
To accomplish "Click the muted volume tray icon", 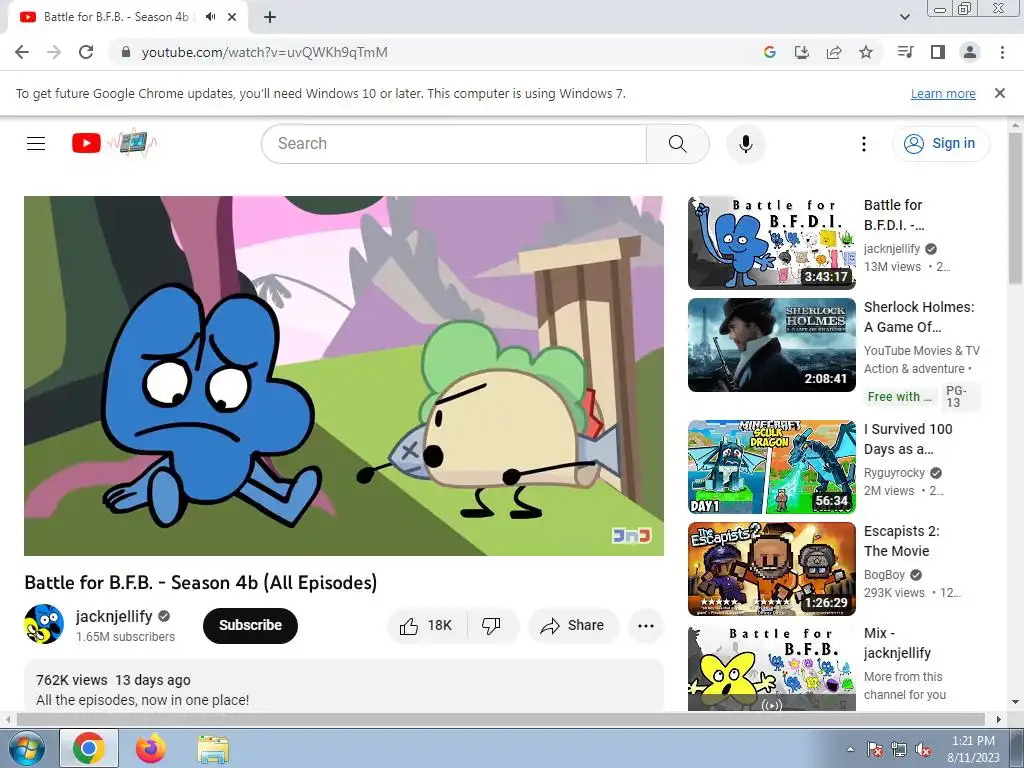I will point(923,749).
